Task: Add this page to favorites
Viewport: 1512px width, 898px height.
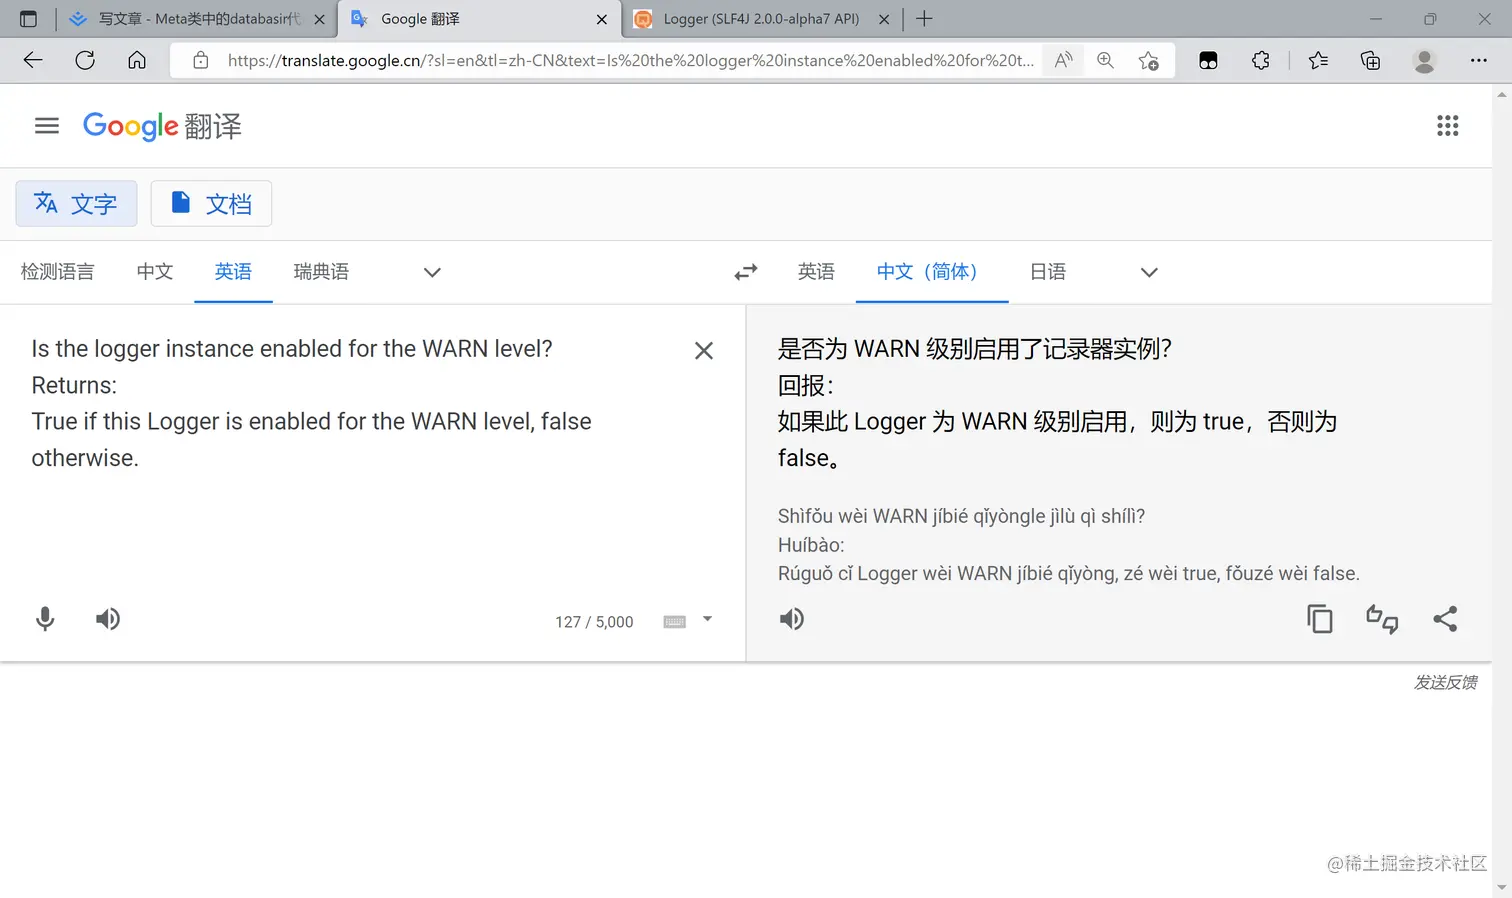Action: 1149,60
